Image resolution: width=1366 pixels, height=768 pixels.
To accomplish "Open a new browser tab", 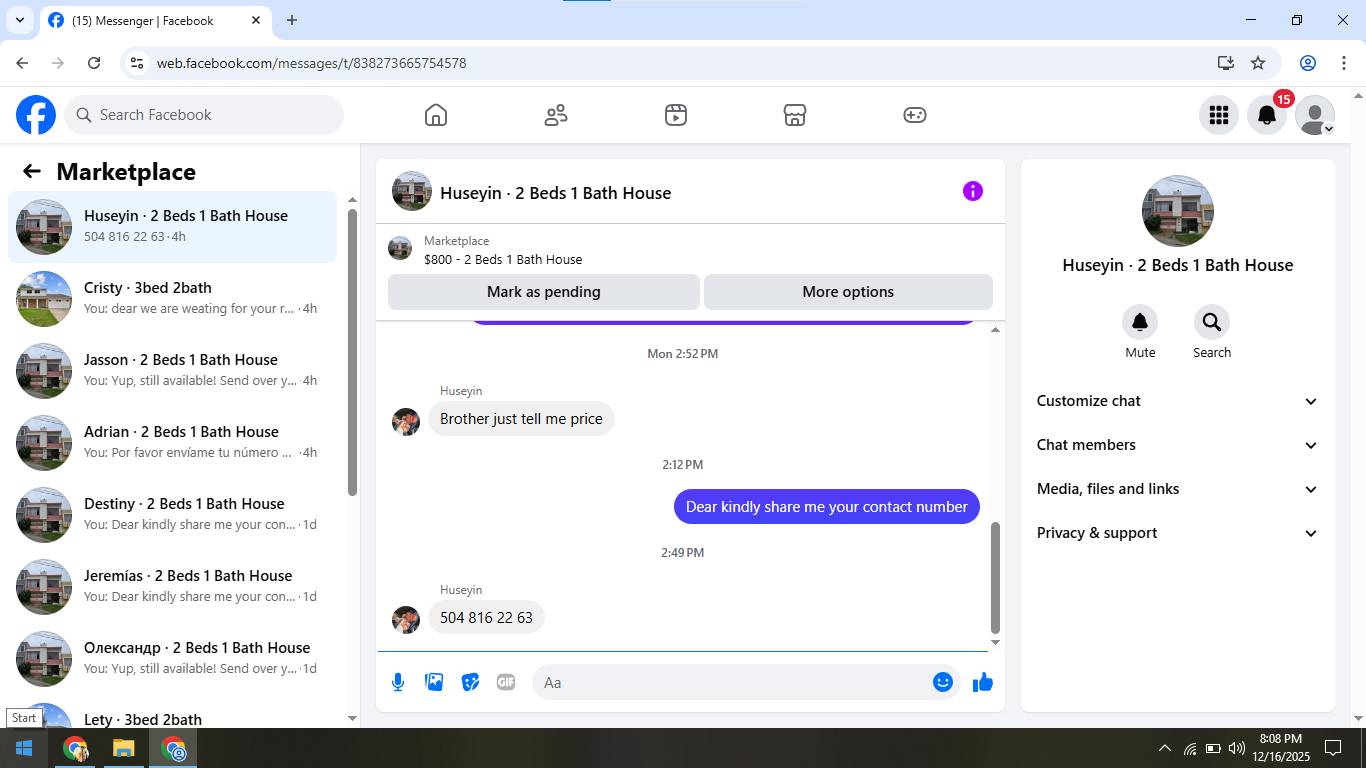I will (x=292, y=20).
